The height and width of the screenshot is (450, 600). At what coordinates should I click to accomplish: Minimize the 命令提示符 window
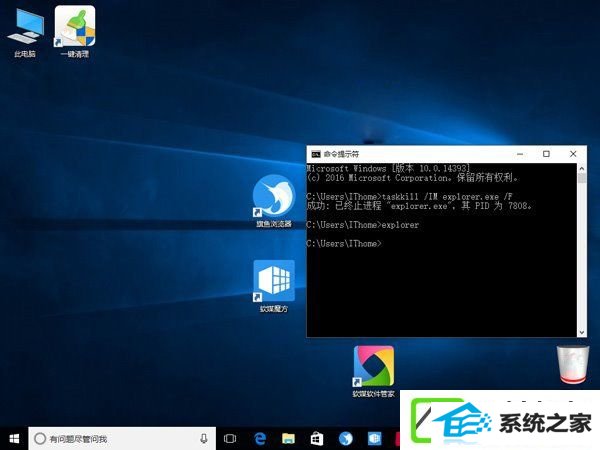[x=520, y=154]
